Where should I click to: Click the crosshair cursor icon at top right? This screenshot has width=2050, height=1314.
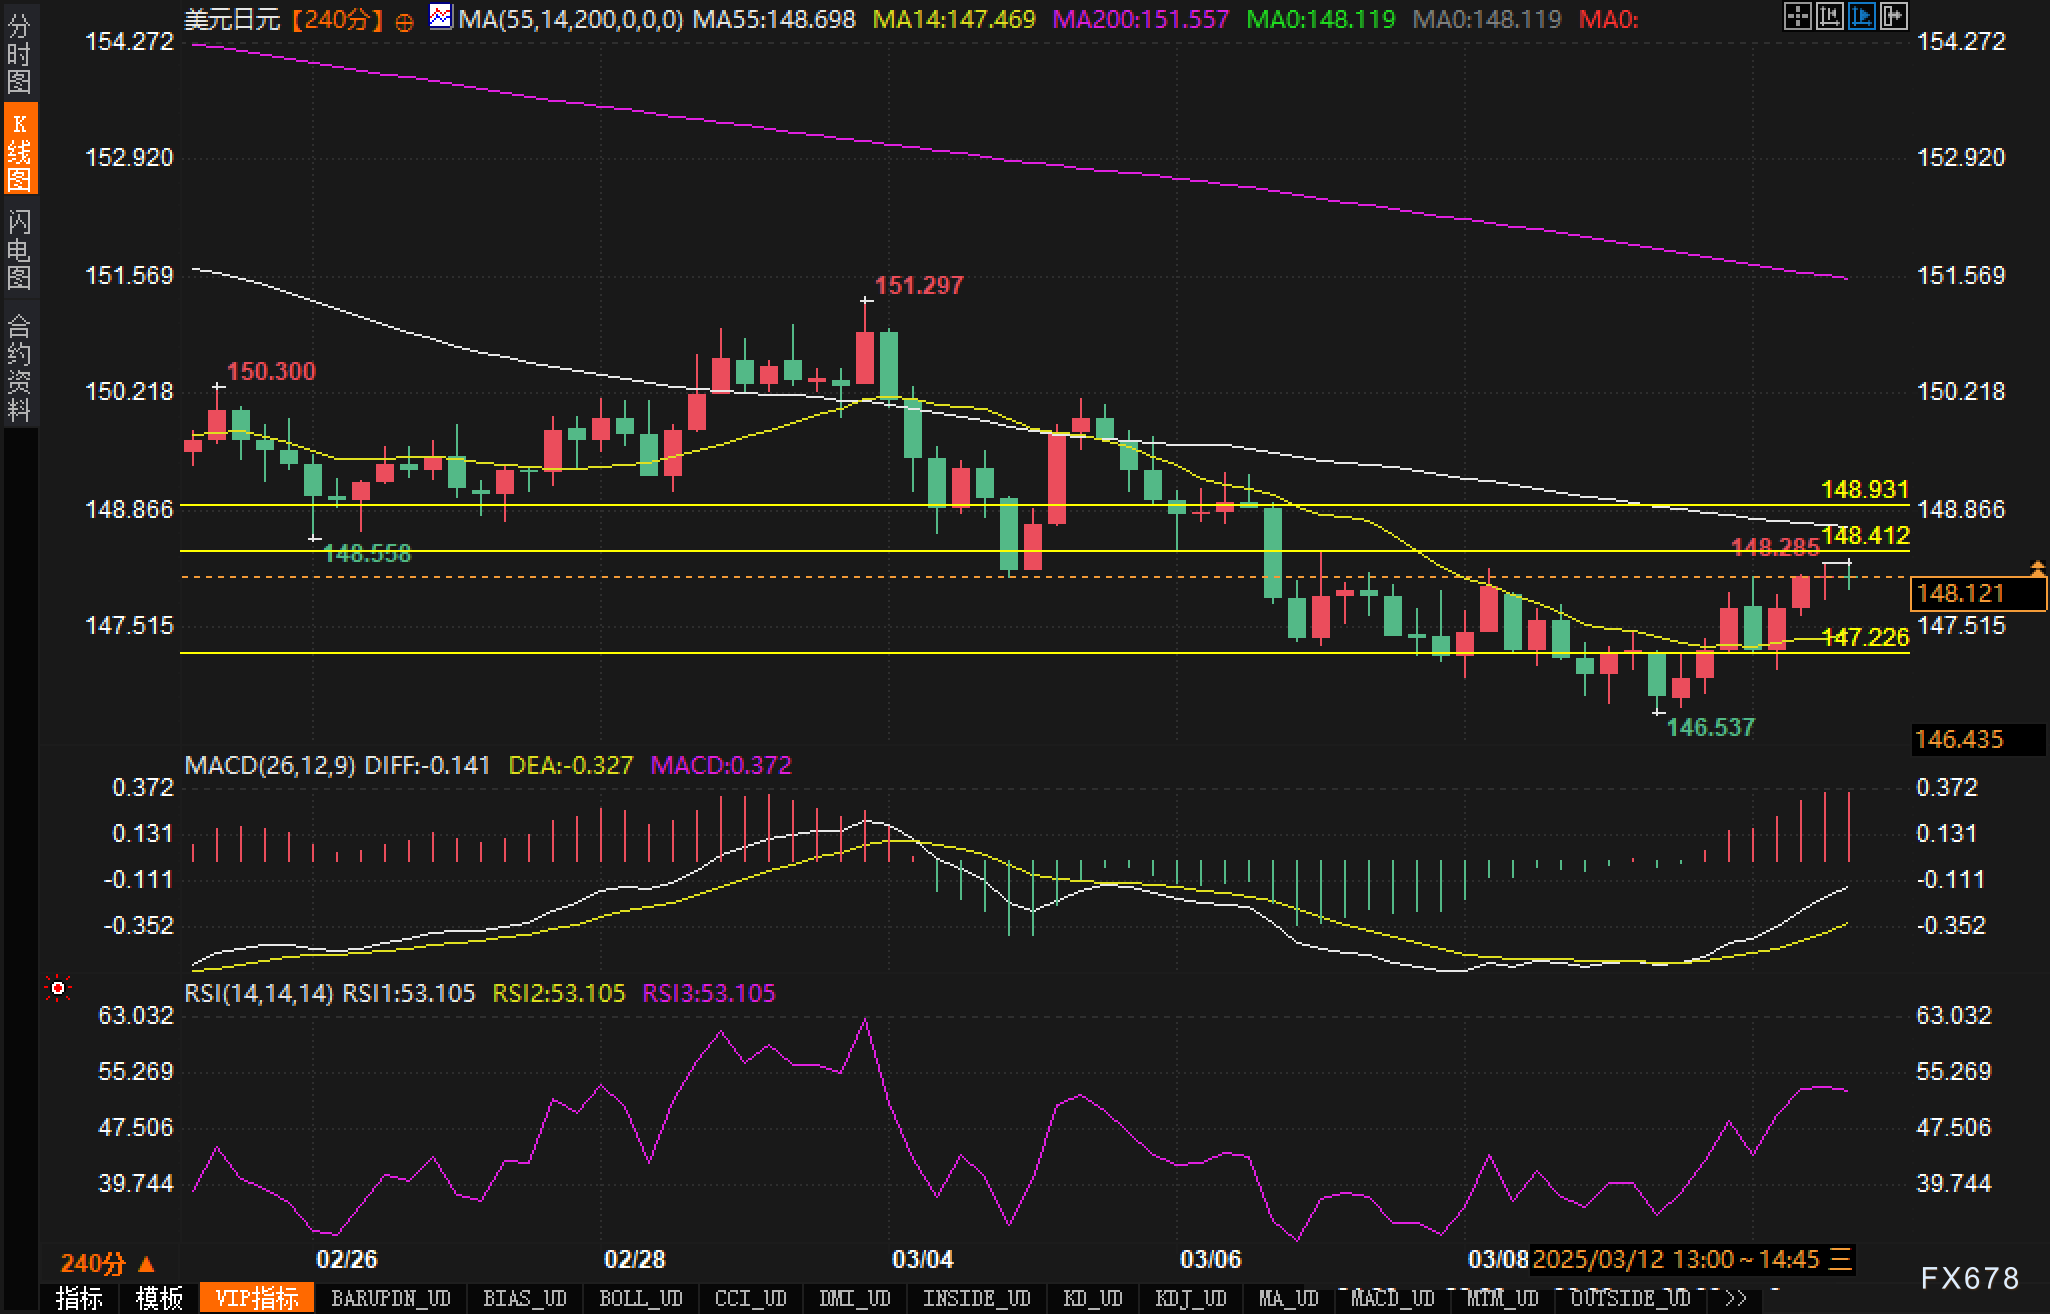1797,16
